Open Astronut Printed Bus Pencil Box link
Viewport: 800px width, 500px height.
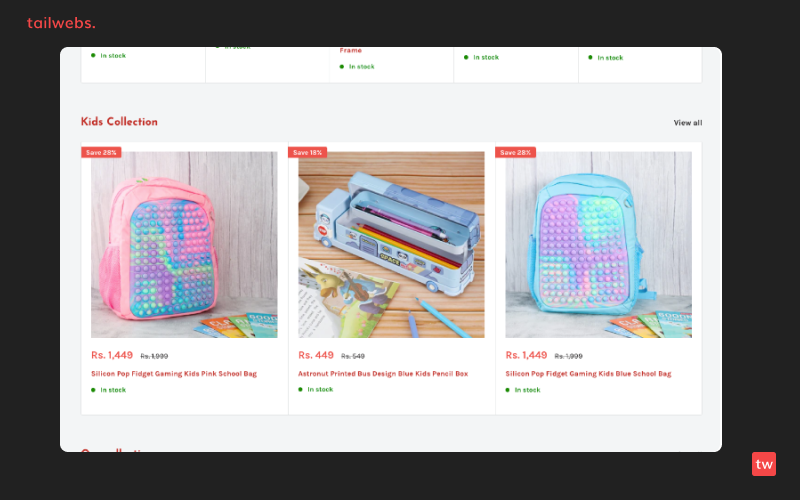(383, 373)
